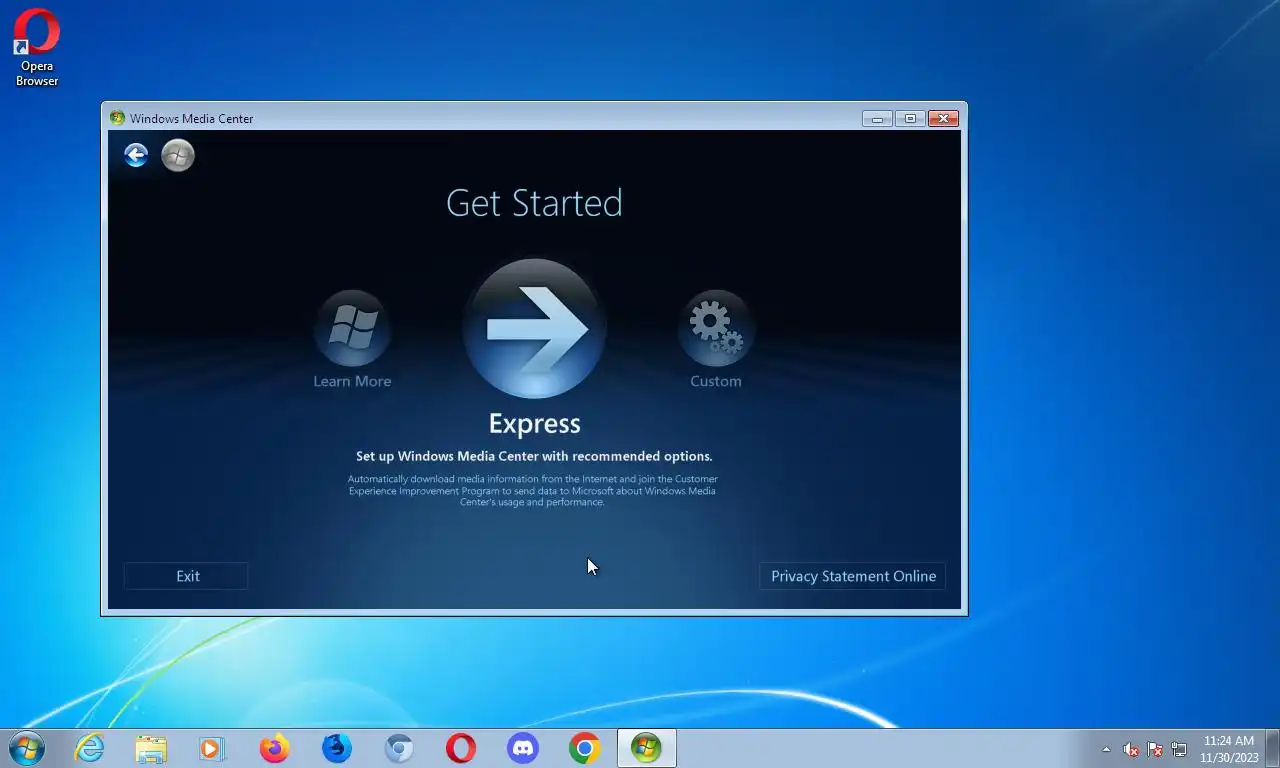The image size is (1280, 768).
Task: Click the Express setup label
Action: click(x=534, y=424)
